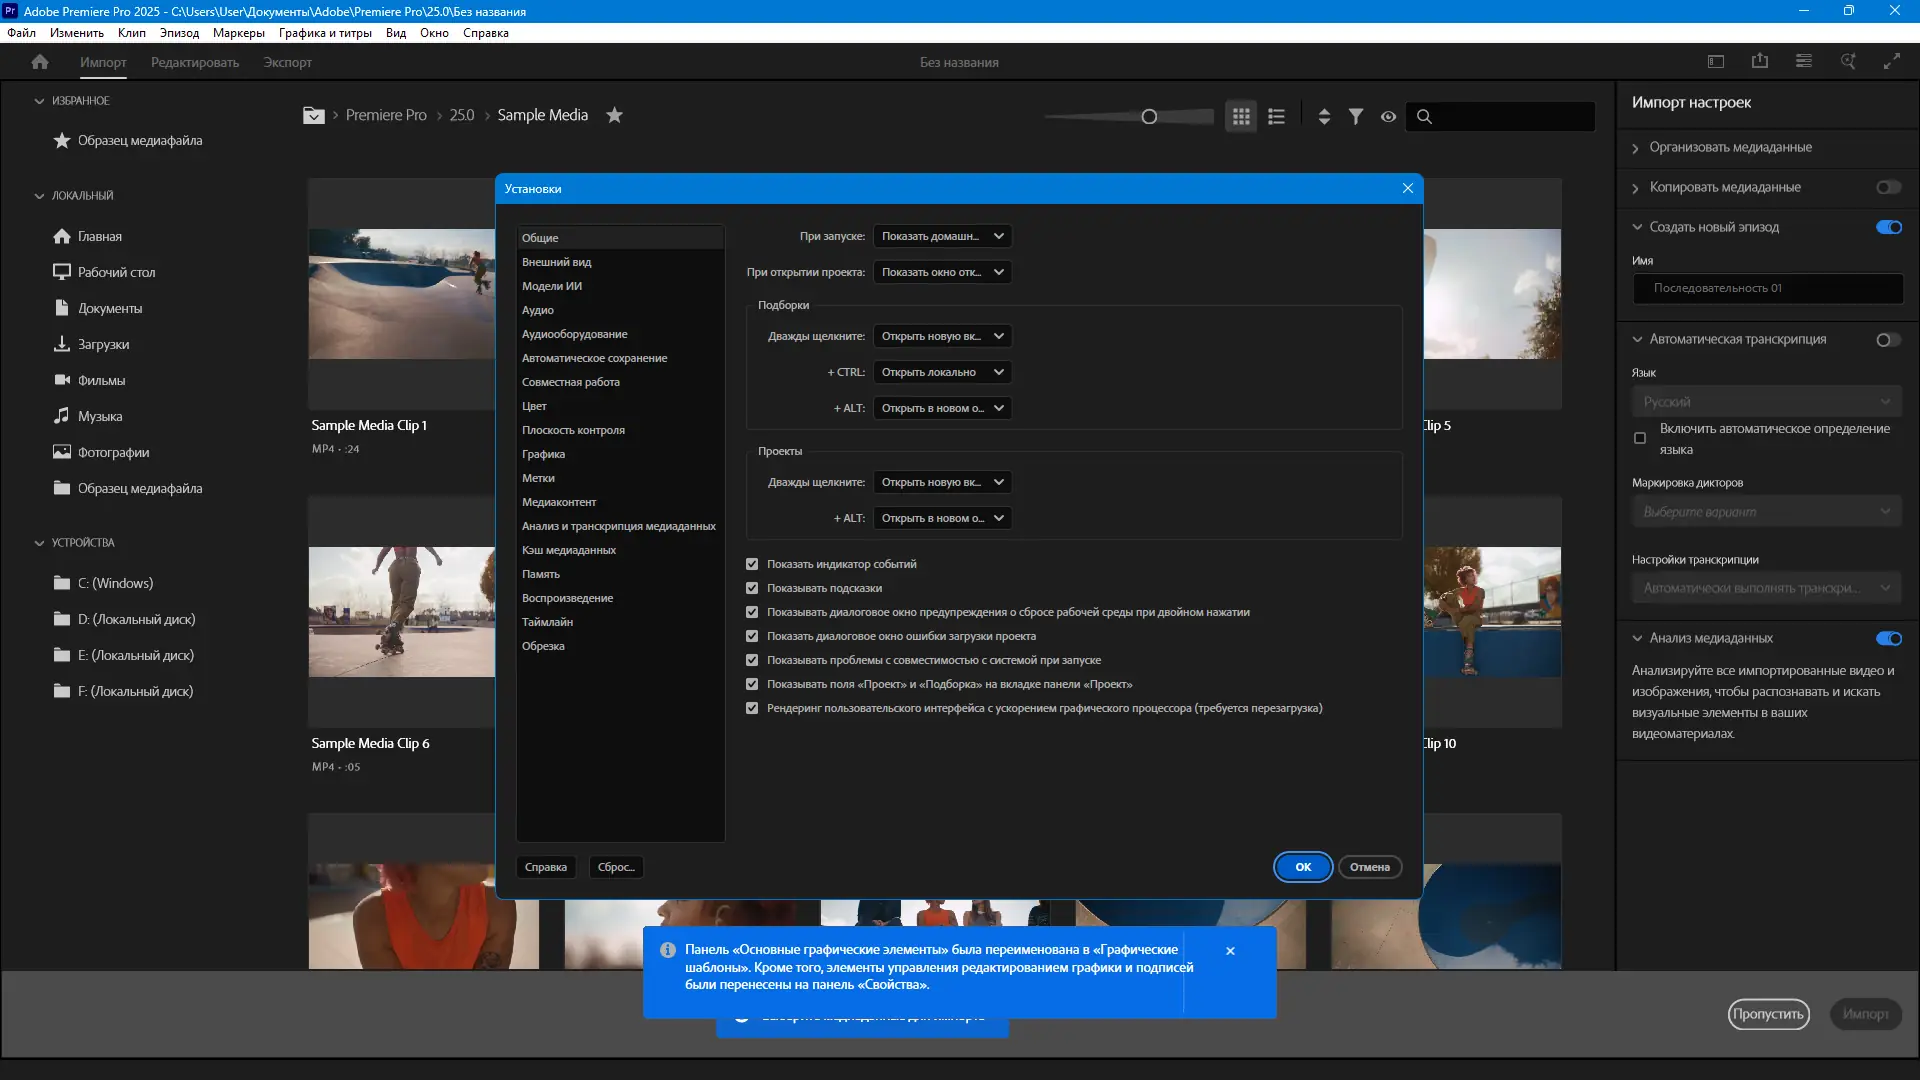The height and width of the screenshot is (1080, 1920).
Task: Toggle Анализ медиаданных switch
Action: (1889, 638)
